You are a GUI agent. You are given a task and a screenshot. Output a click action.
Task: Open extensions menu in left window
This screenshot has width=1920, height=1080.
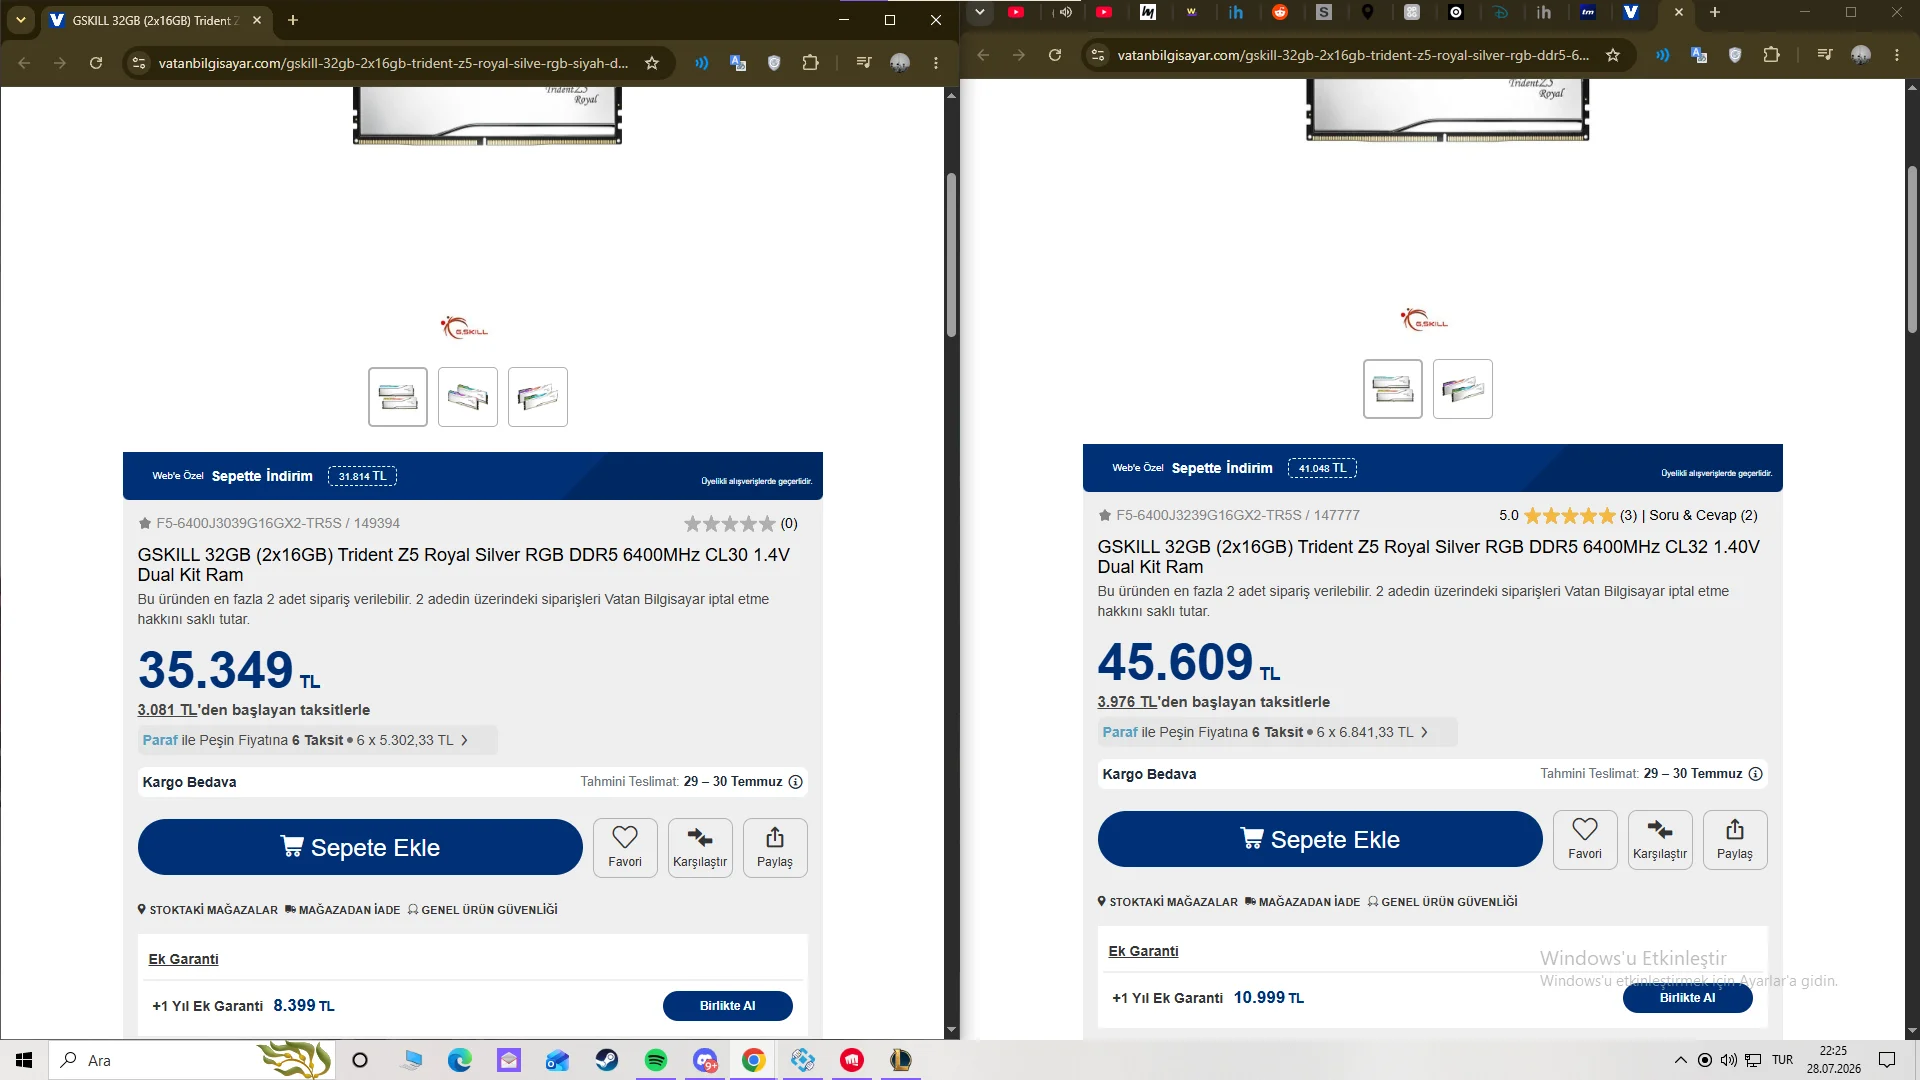tap(810, 63)
